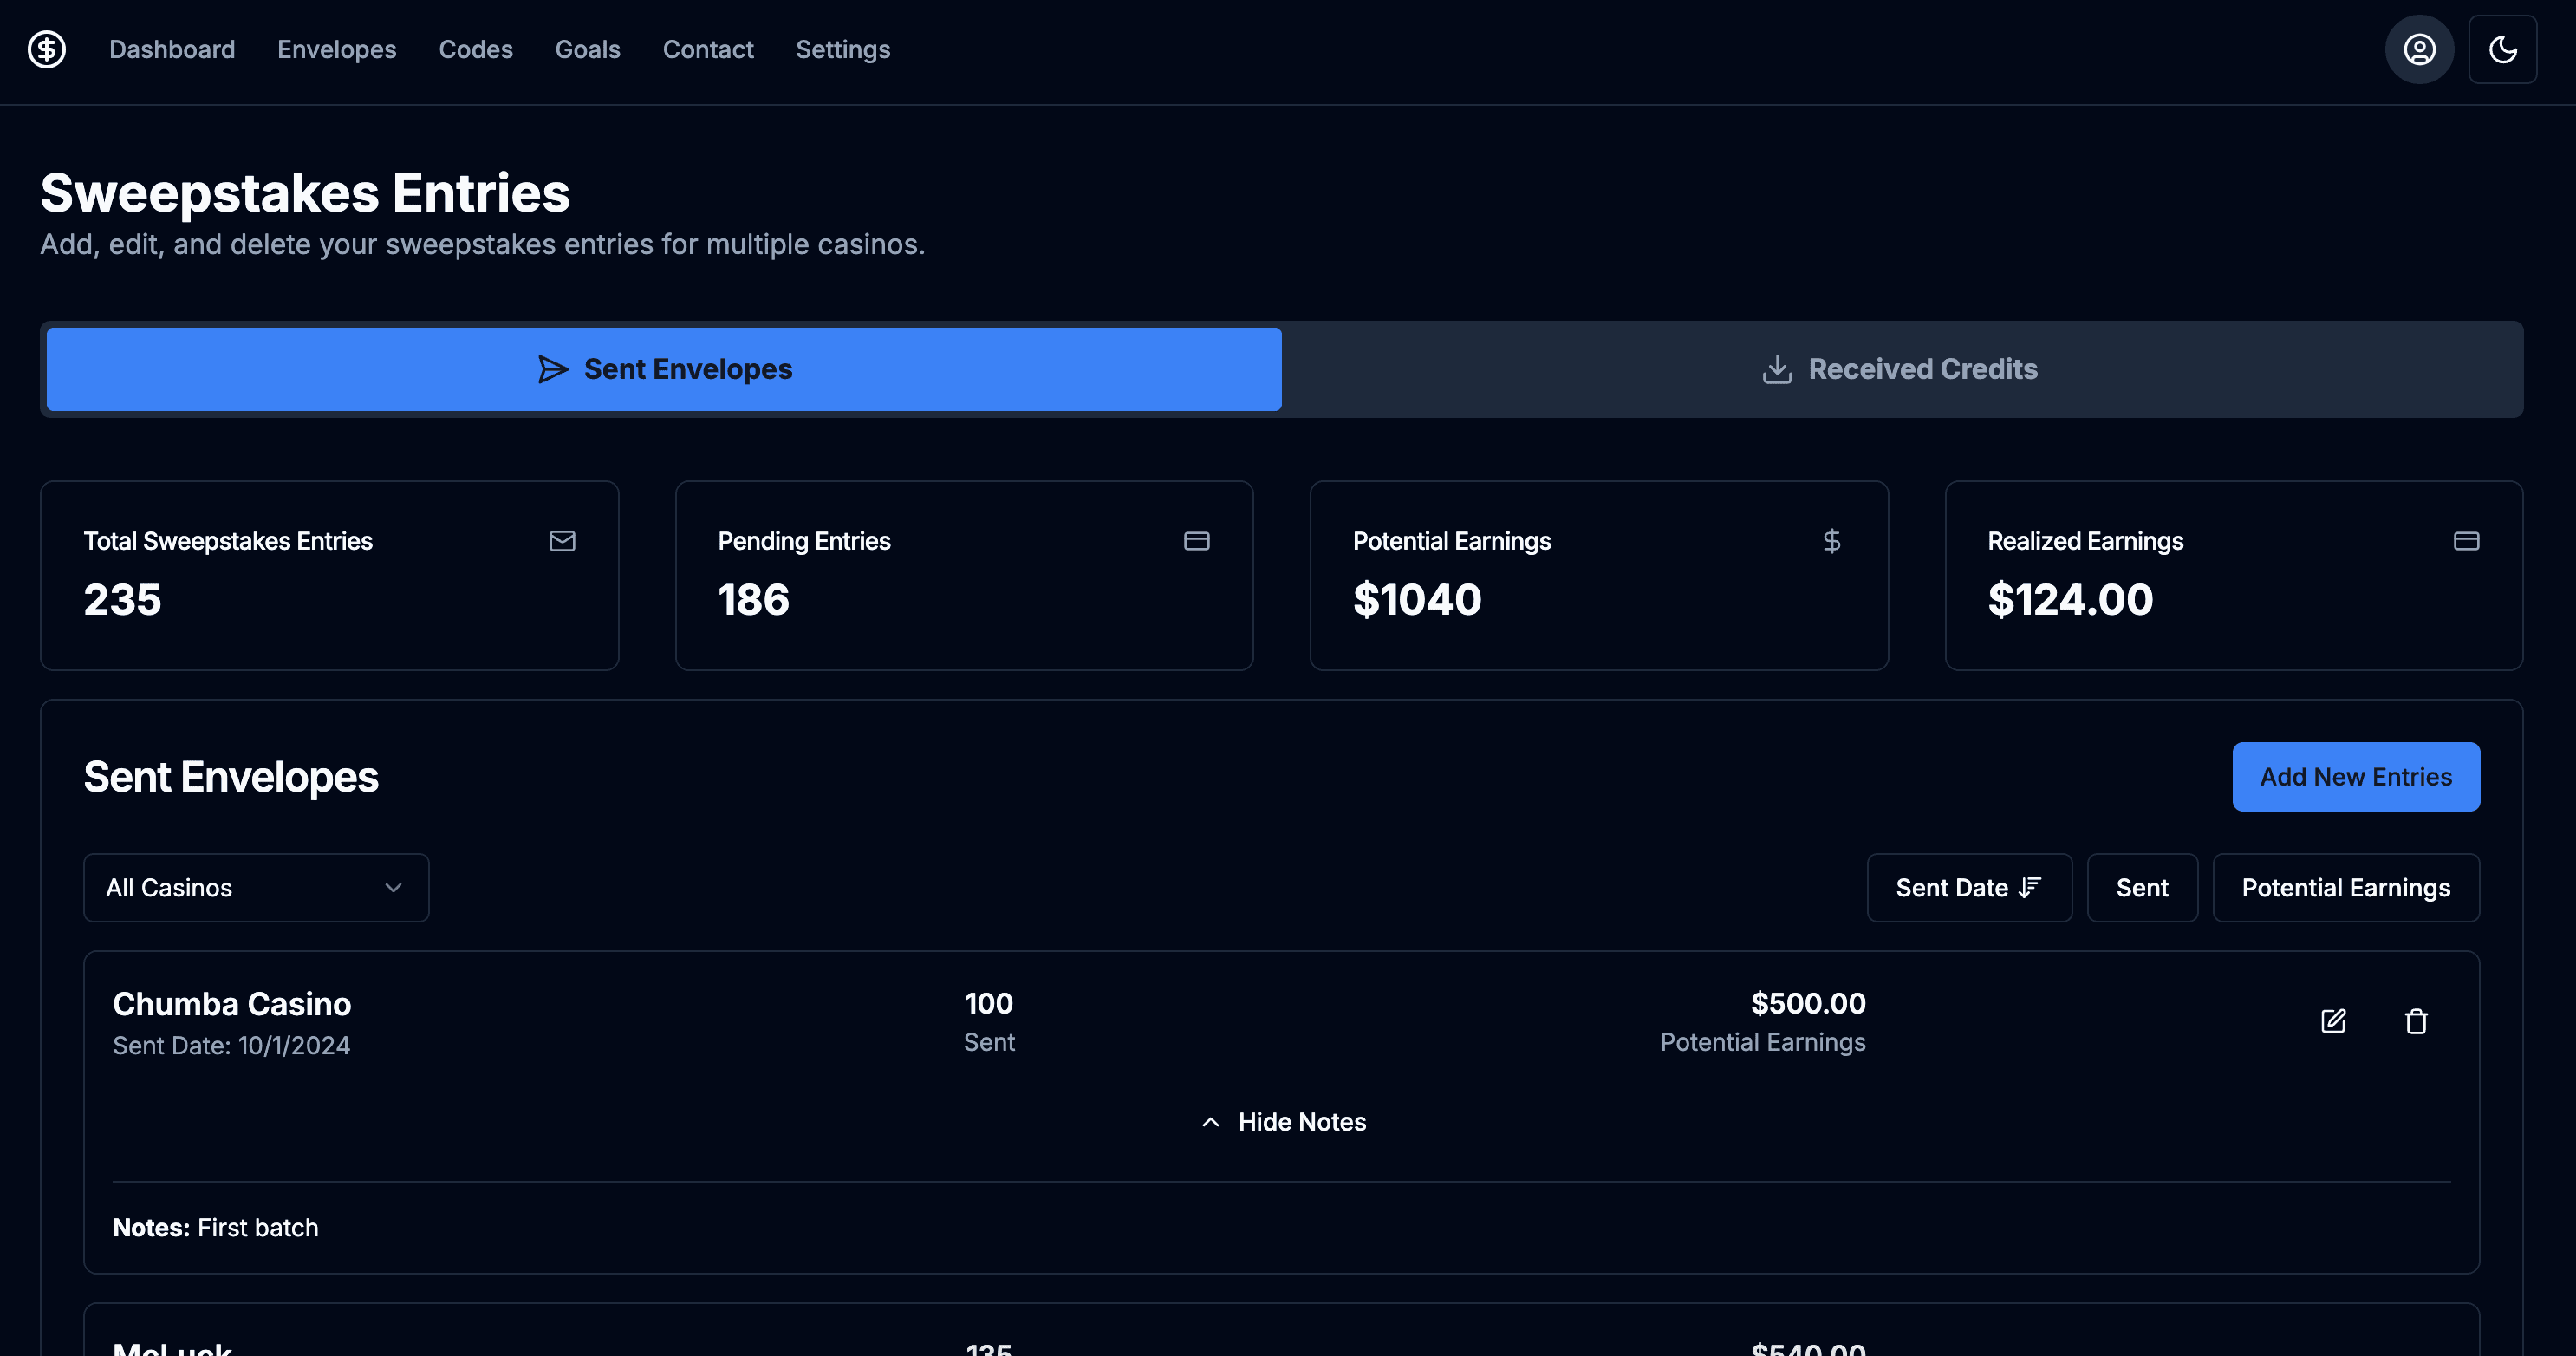The image size is (2576, 1356).
Task: Toggle dark mode moon icon
Action: 2502,49
